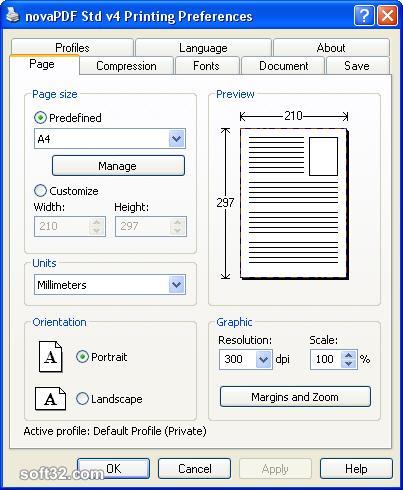Click the 297 height label in preview

coord(225,202)
